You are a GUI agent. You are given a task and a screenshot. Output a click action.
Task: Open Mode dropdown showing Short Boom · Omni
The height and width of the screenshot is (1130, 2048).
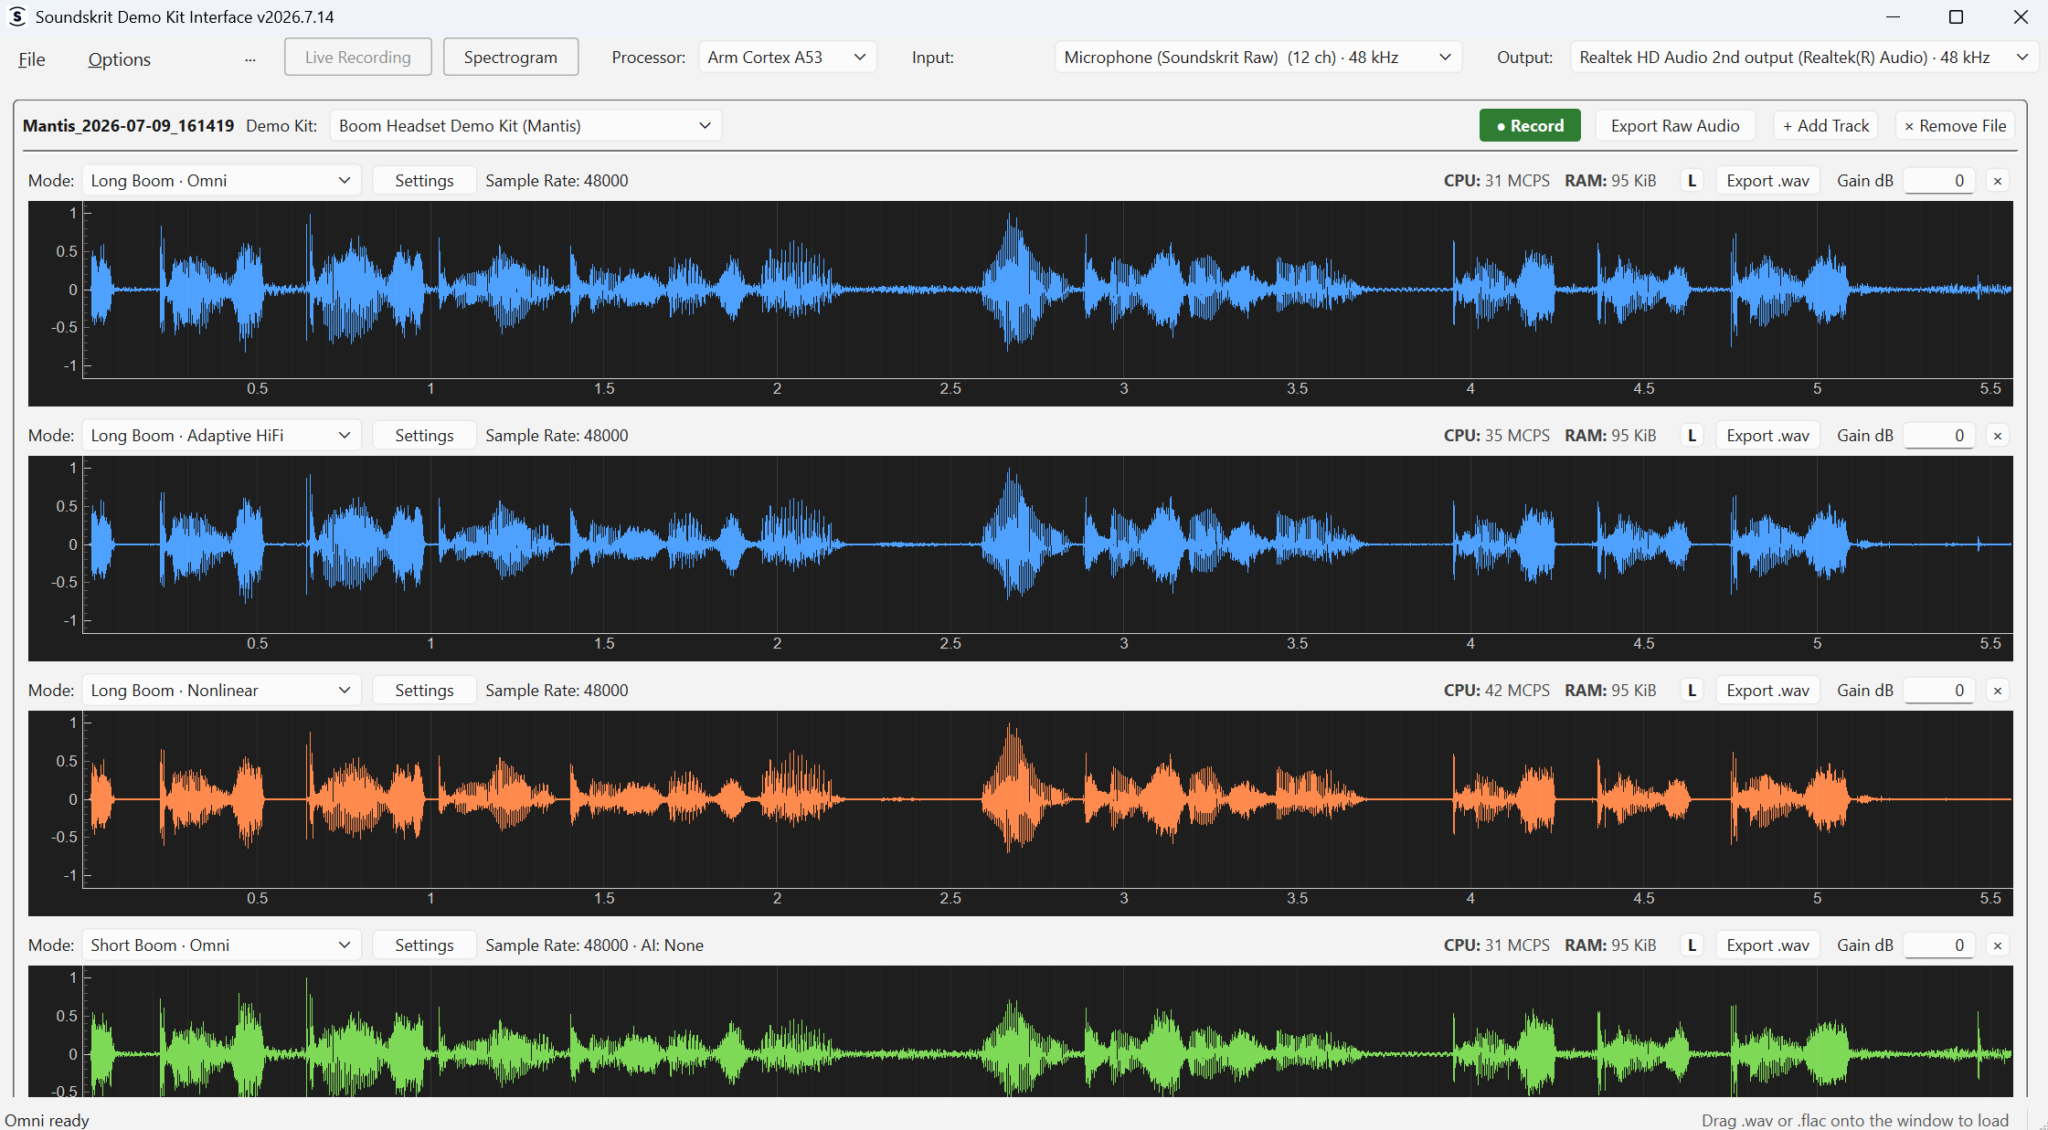[x=220, y=946]
